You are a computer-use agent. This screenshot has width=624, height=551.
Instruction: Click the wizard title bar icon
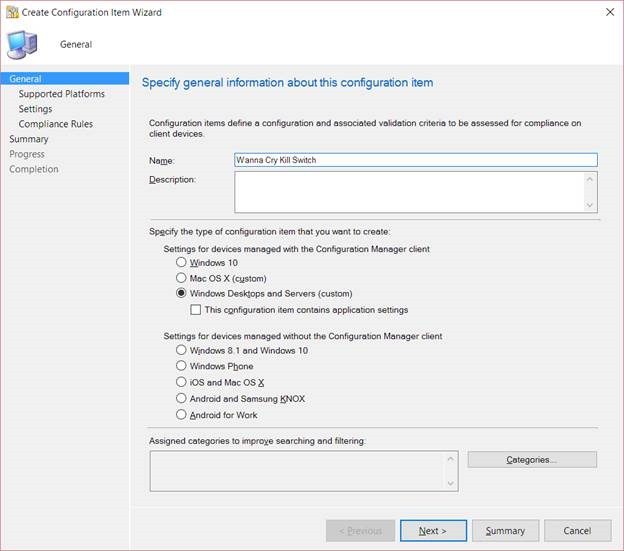(12, 12)
